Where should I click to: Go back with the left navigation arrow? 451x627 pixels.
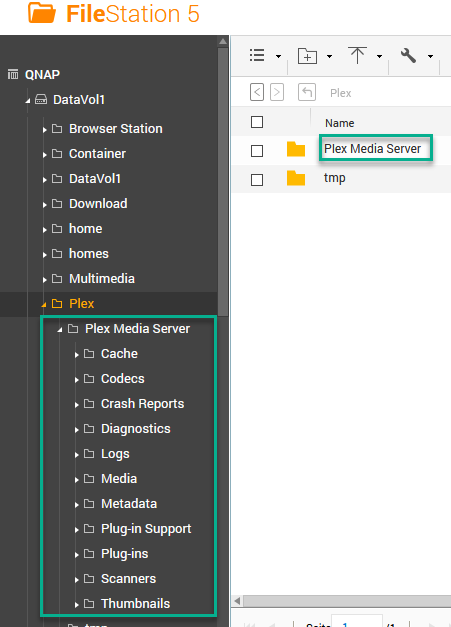point(257,92)
